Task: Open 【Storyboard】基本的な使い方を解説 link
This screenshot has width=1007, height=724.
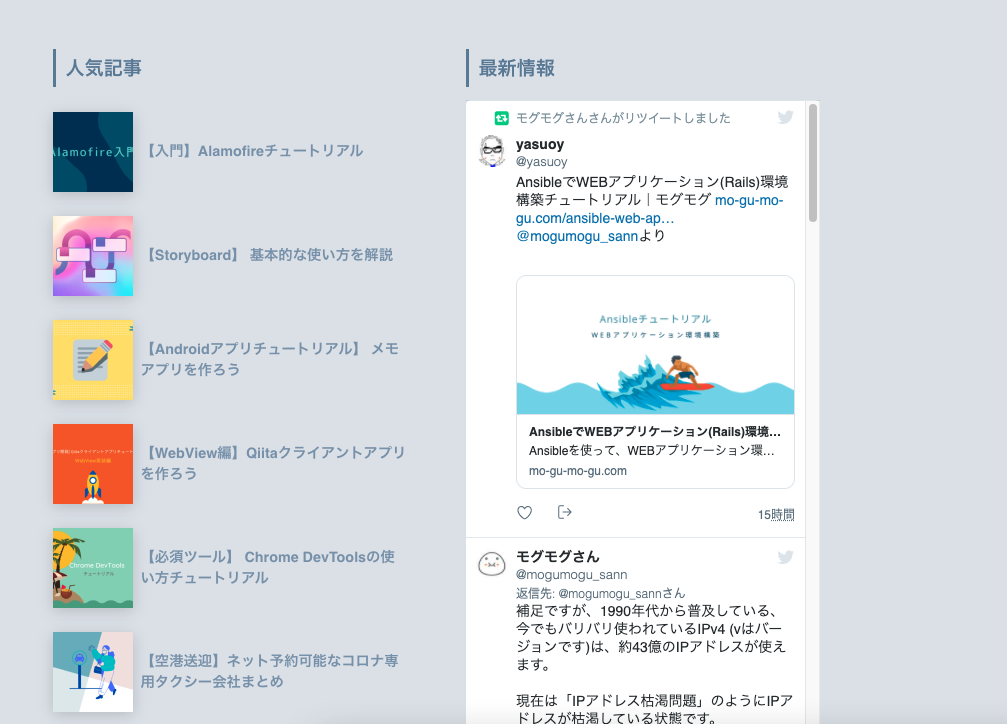Action: (267, 255)
